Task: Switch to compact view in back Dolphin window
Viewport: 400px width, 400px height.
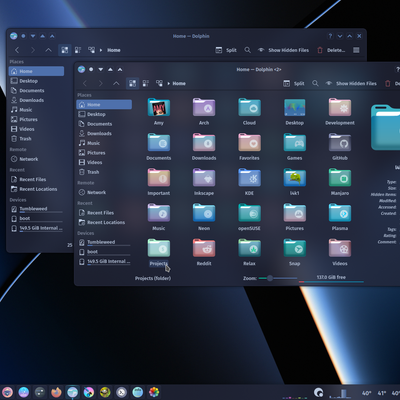Action: tap(78, 50)
